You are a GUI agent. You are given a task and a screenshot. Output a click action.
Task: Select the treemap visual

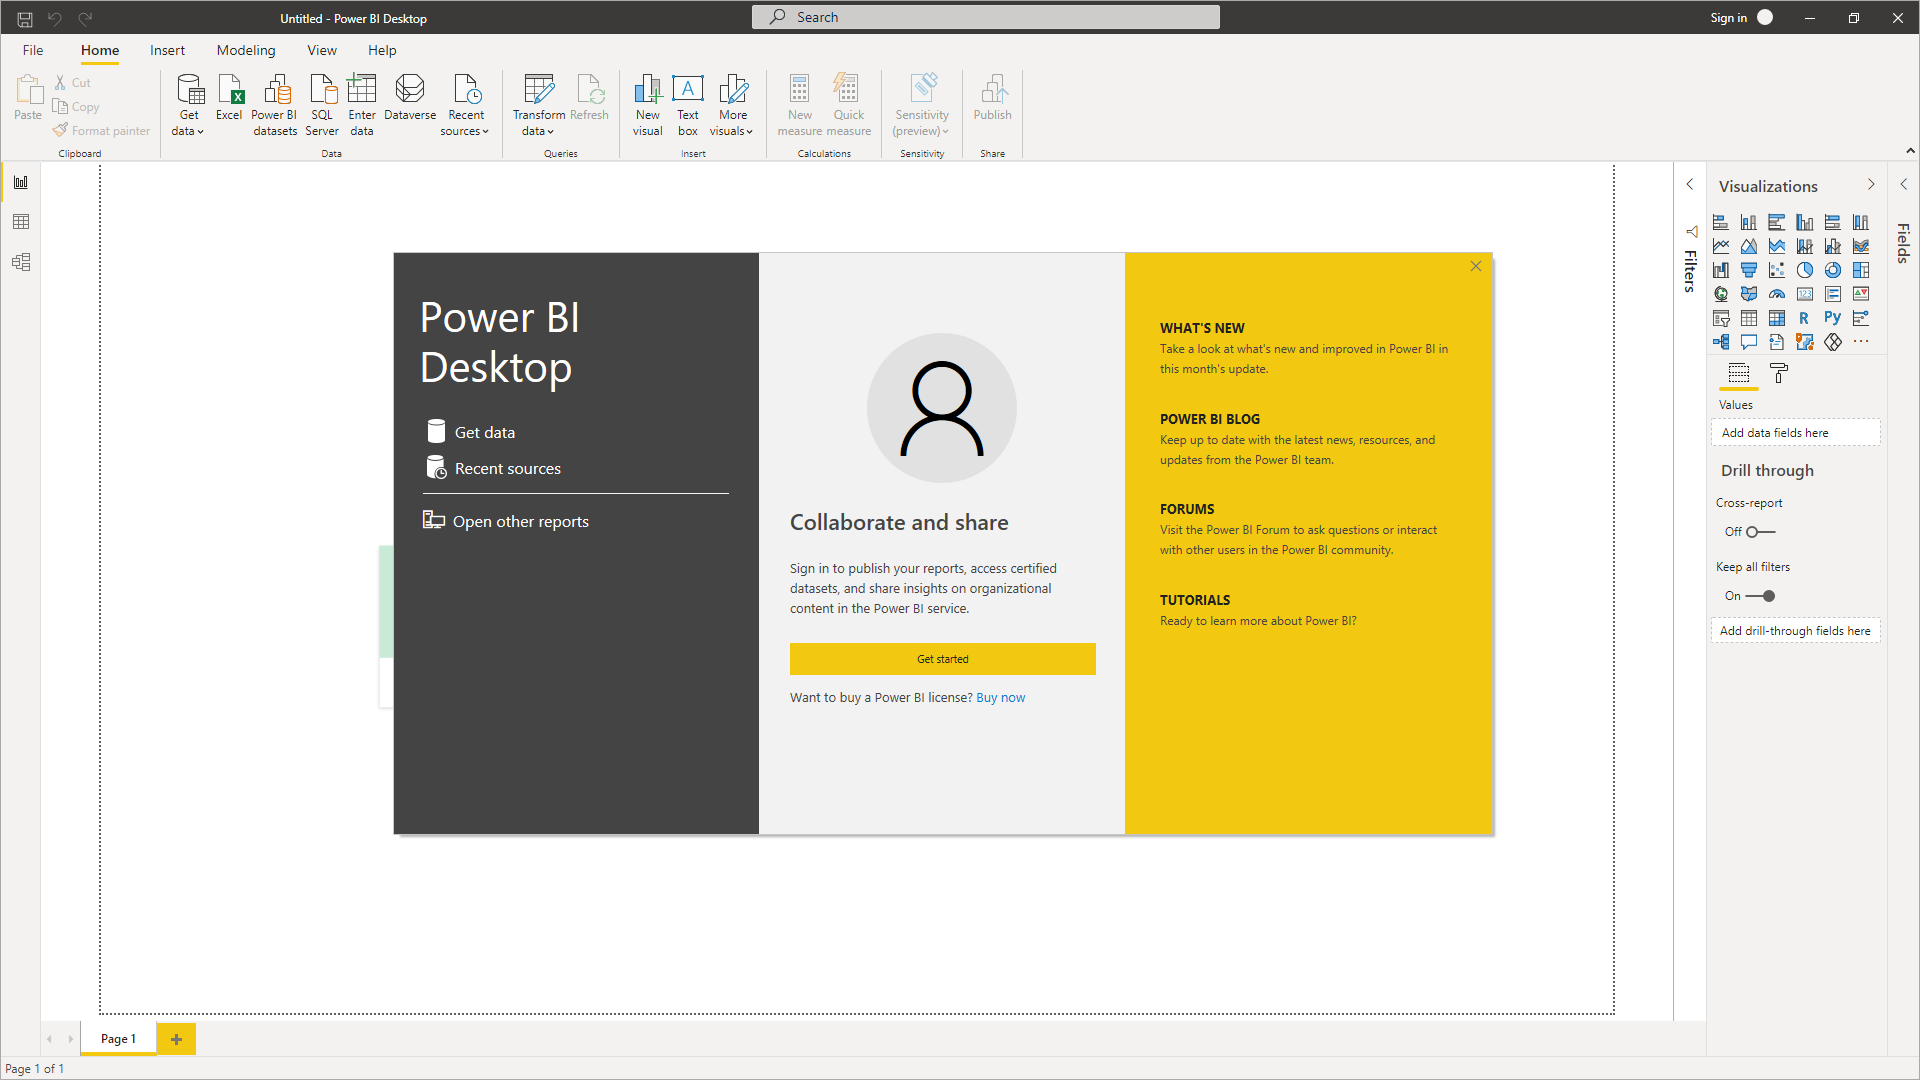tap(1861, 270)
